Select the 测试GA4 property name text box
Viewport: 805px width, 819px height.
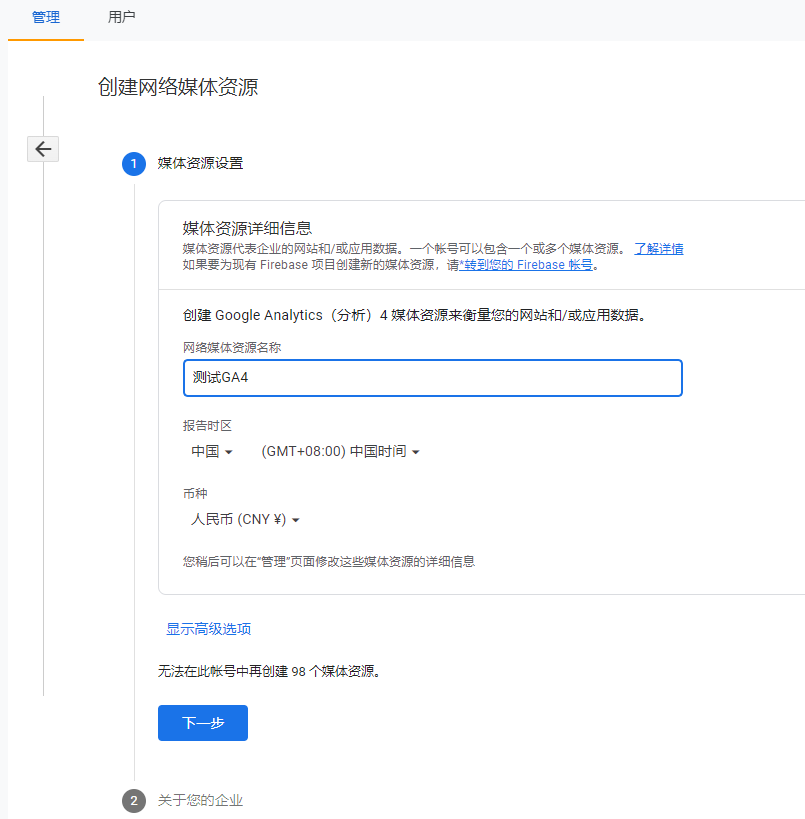pos(432,378)
